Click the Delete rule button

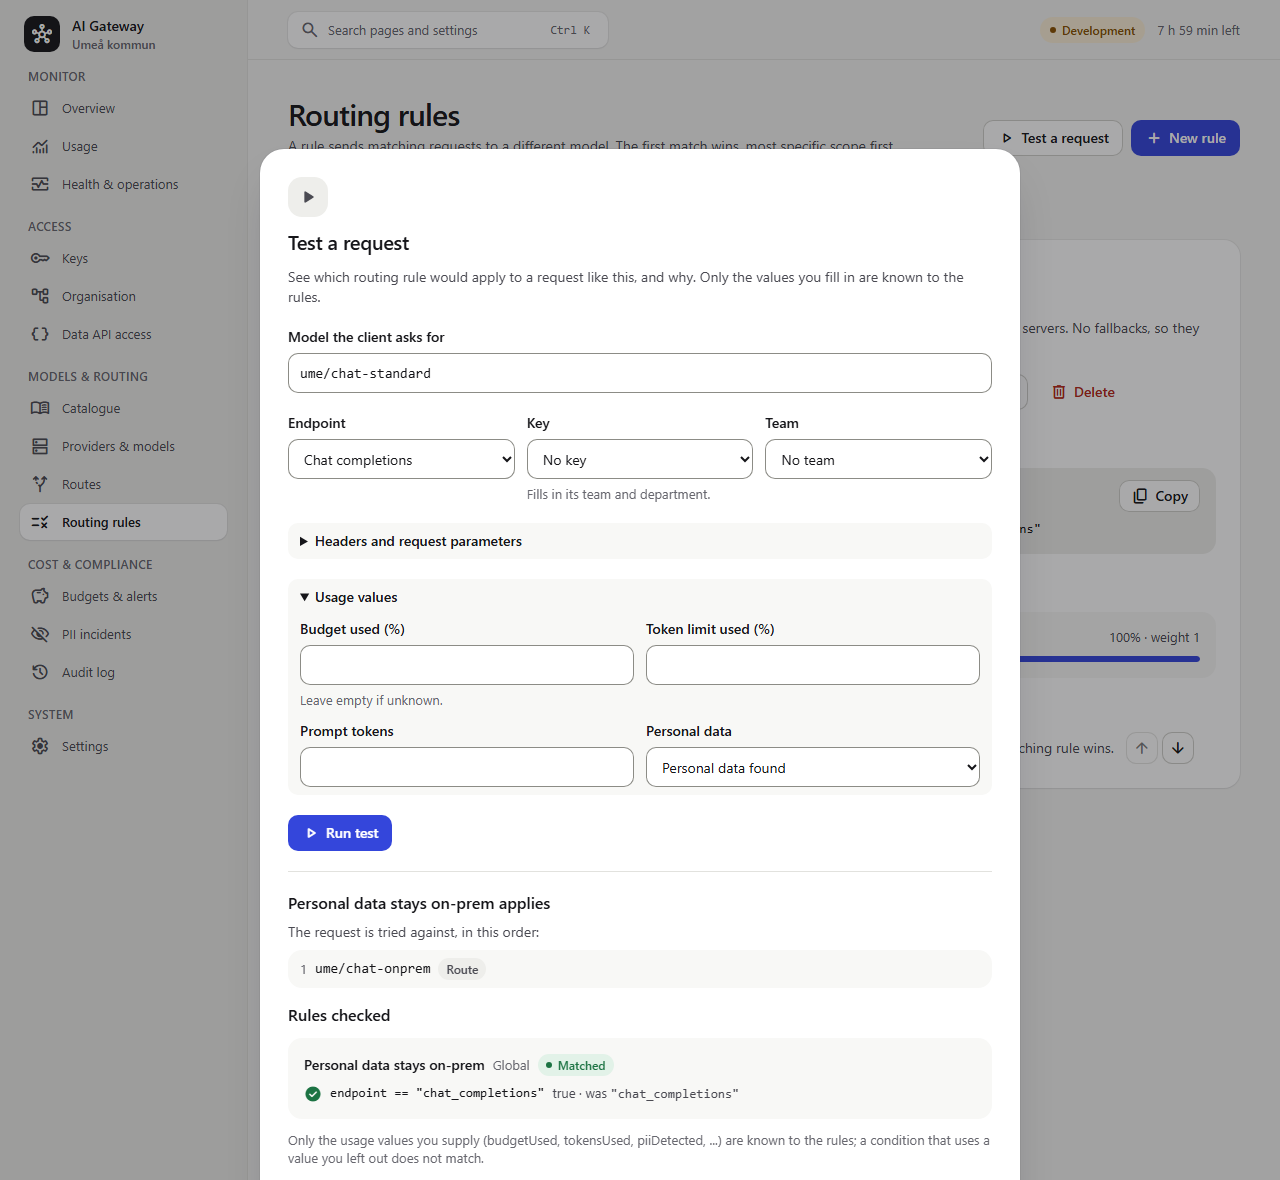[x=1083, y=392]
